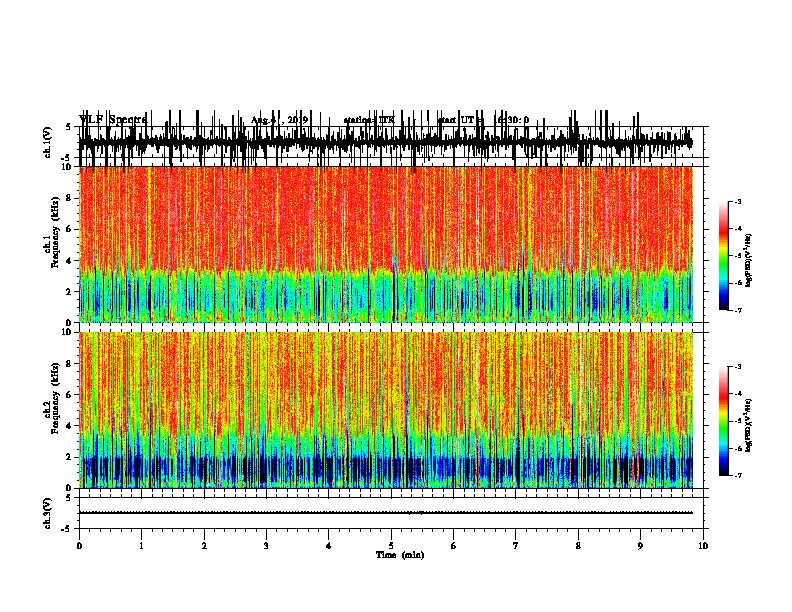Click the flat ch.3 voltage trace
Image resolution: width=792 pixels, height=612 pixels.
(x=386, y=513)
